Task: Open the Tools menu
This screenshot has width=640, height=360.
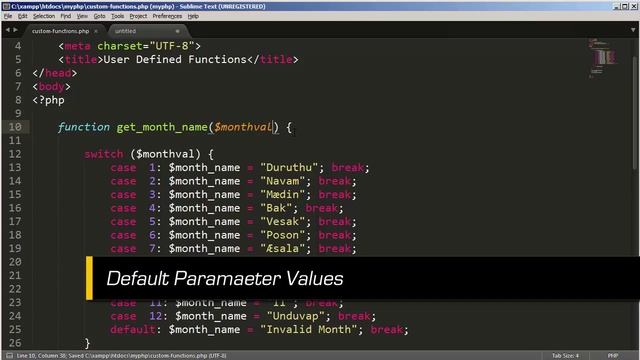Action: pyautogui.click(x=117, y=16)
